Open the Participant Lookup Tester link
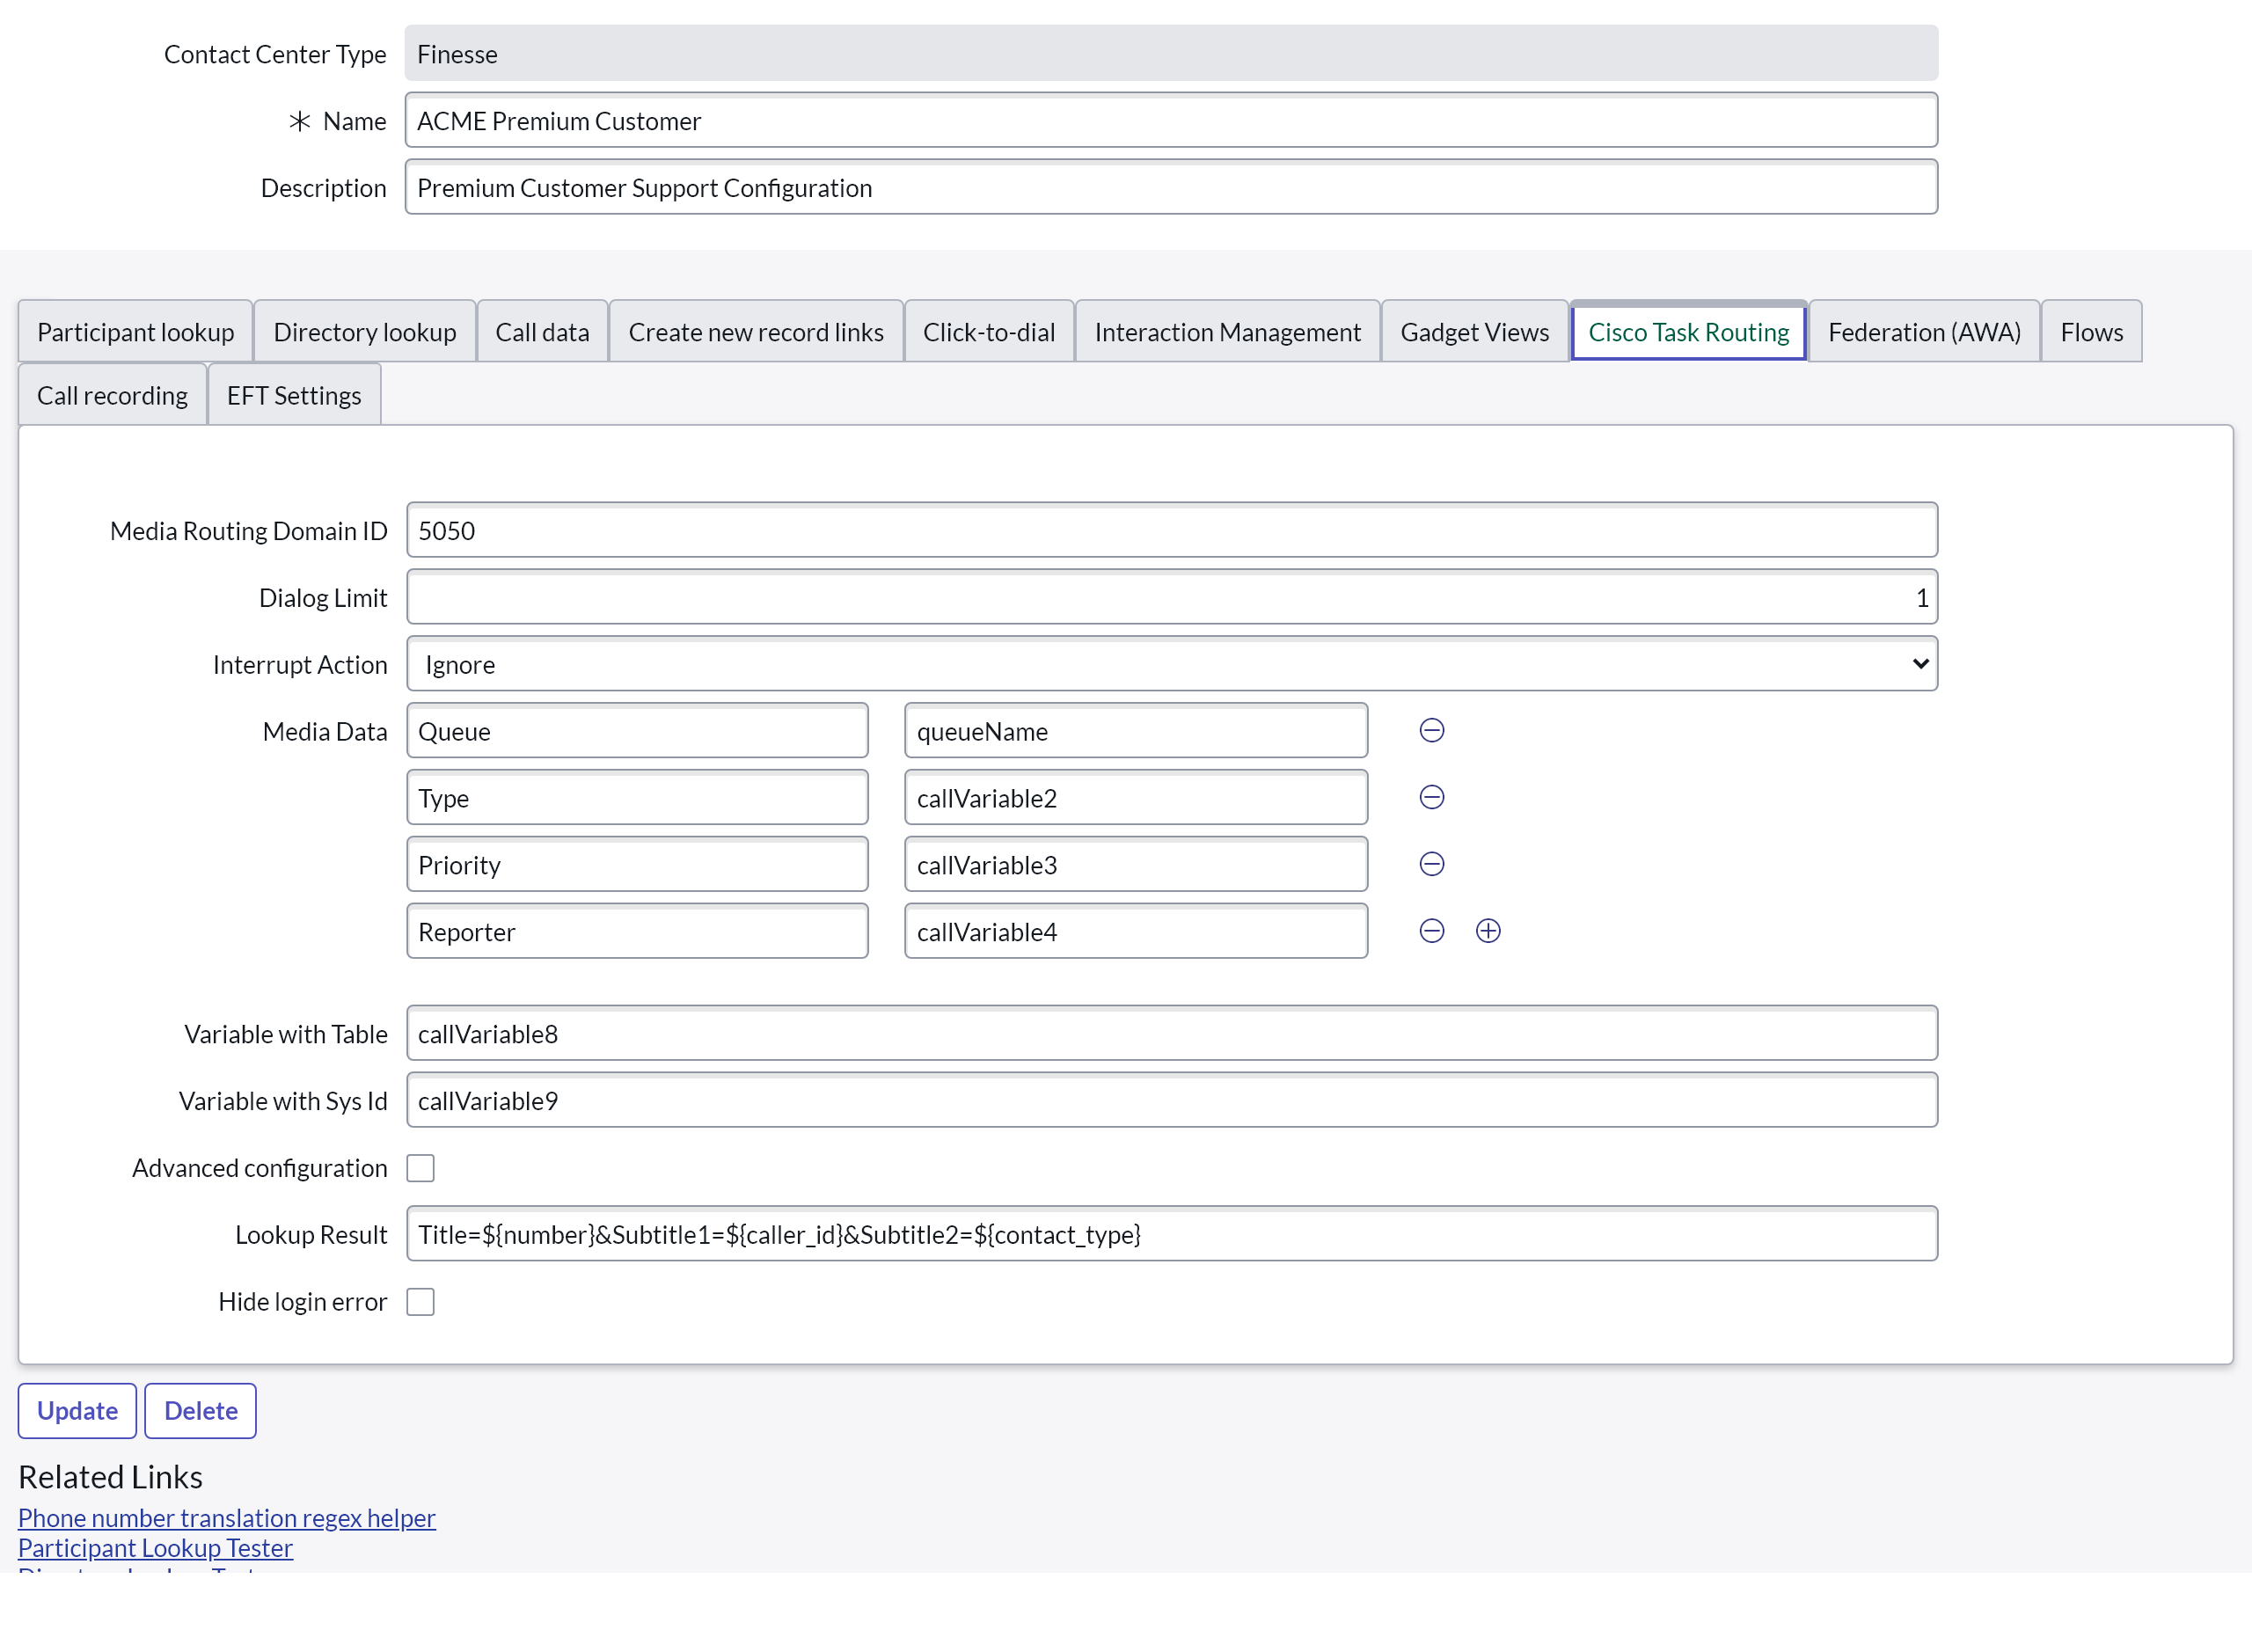 click(155, 1548)
